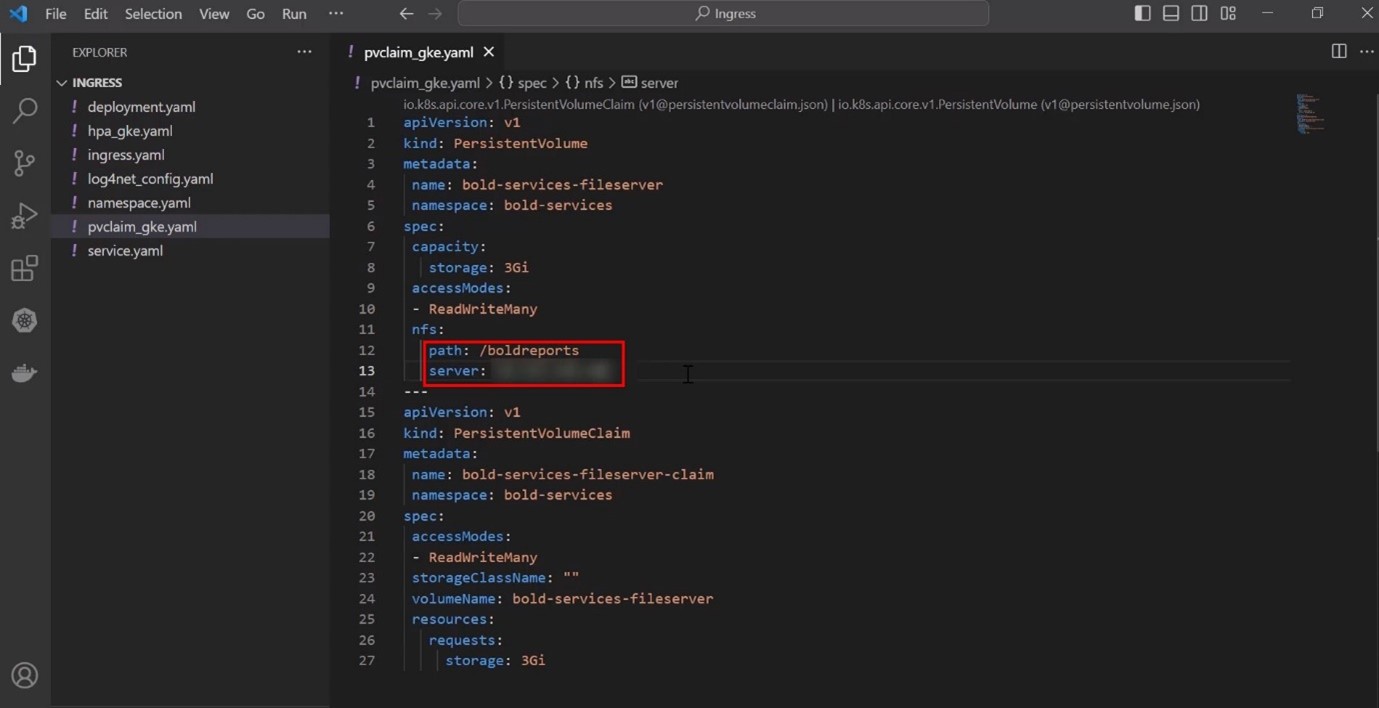Click the Accounts icon in activity bar

24,675
